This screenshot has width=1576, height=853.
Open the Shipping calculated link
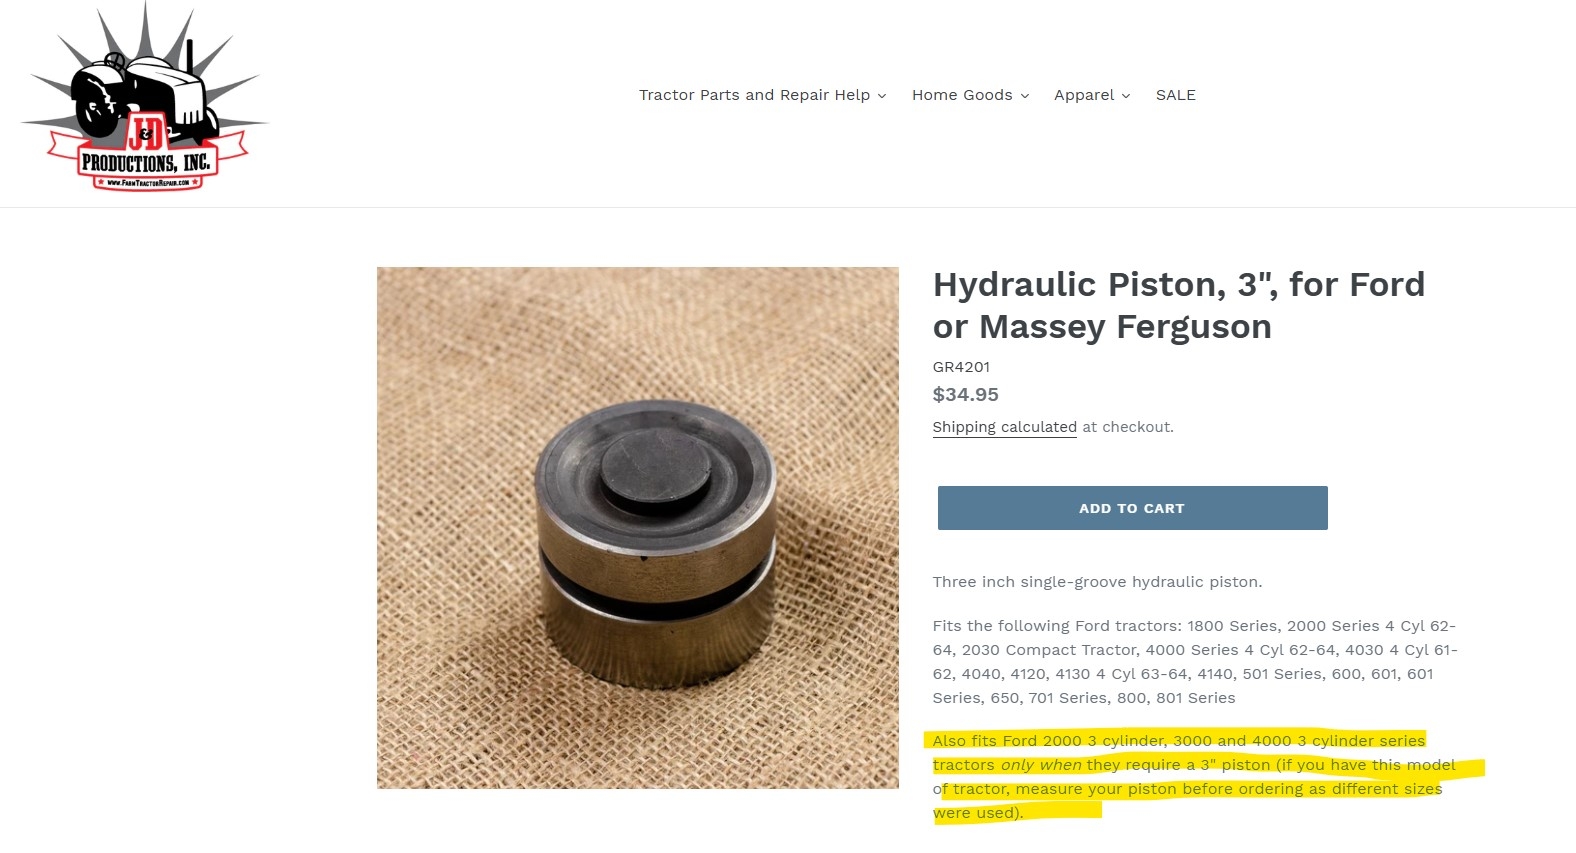click(x=1004, y=427)
